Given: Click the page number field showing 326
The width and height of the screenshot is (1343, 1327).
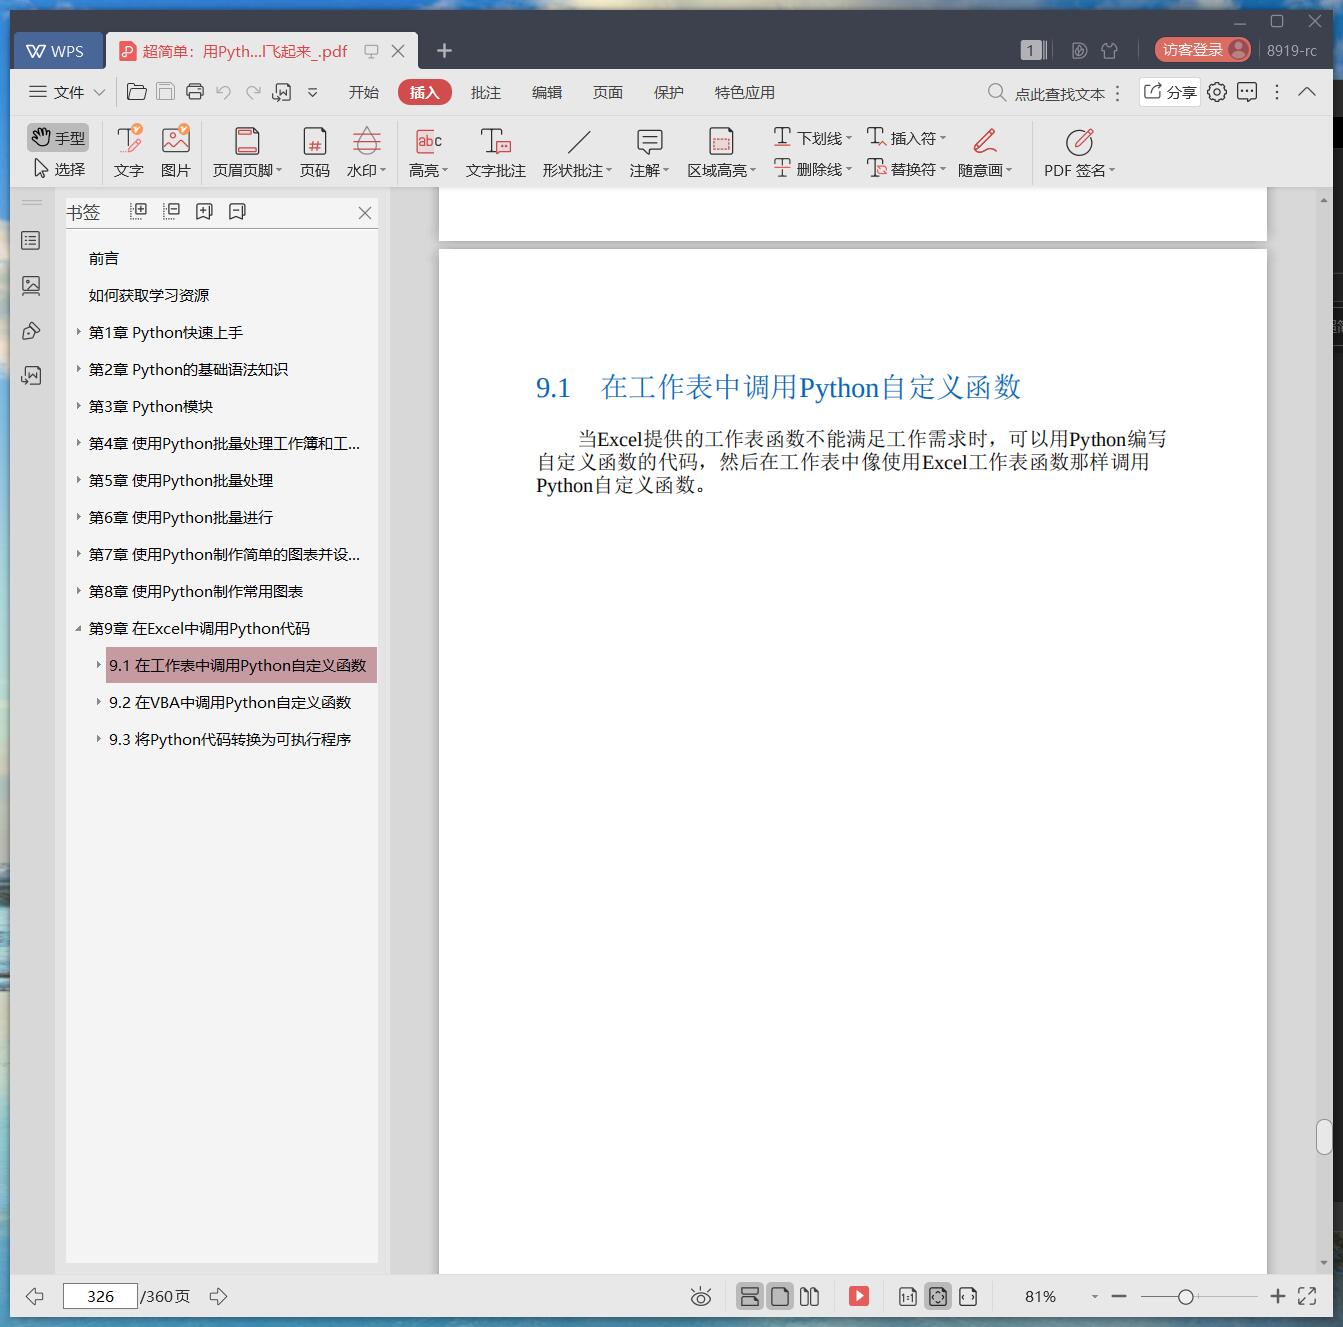Looking at the screenshot, I should (x=100, y=1296).
